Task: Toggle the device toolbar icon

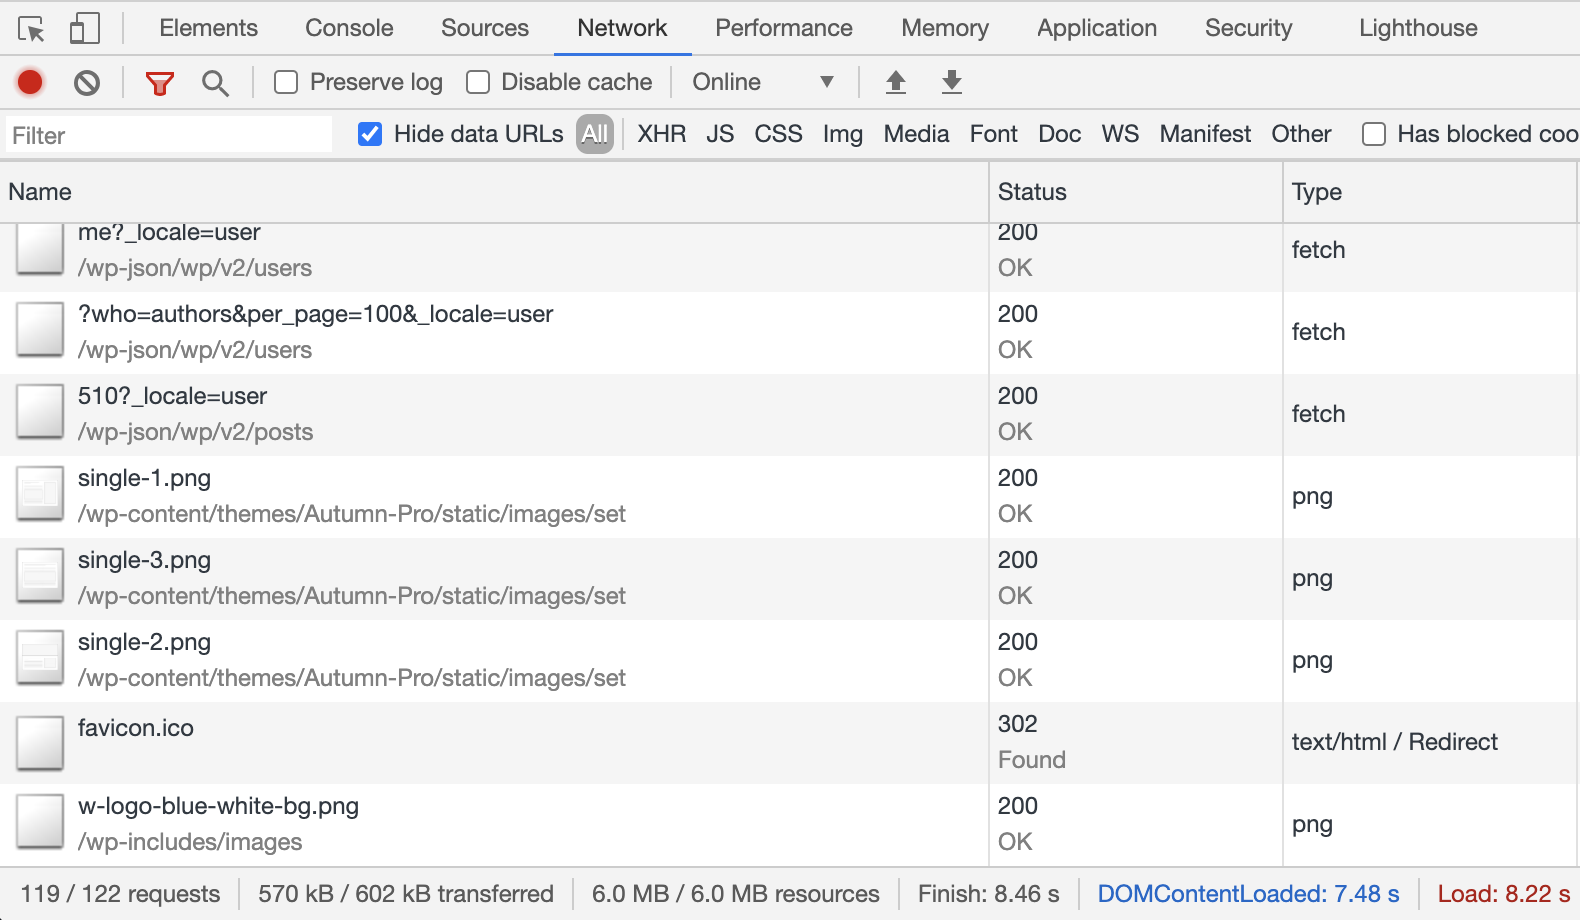Action: click(x=85, y=29)
